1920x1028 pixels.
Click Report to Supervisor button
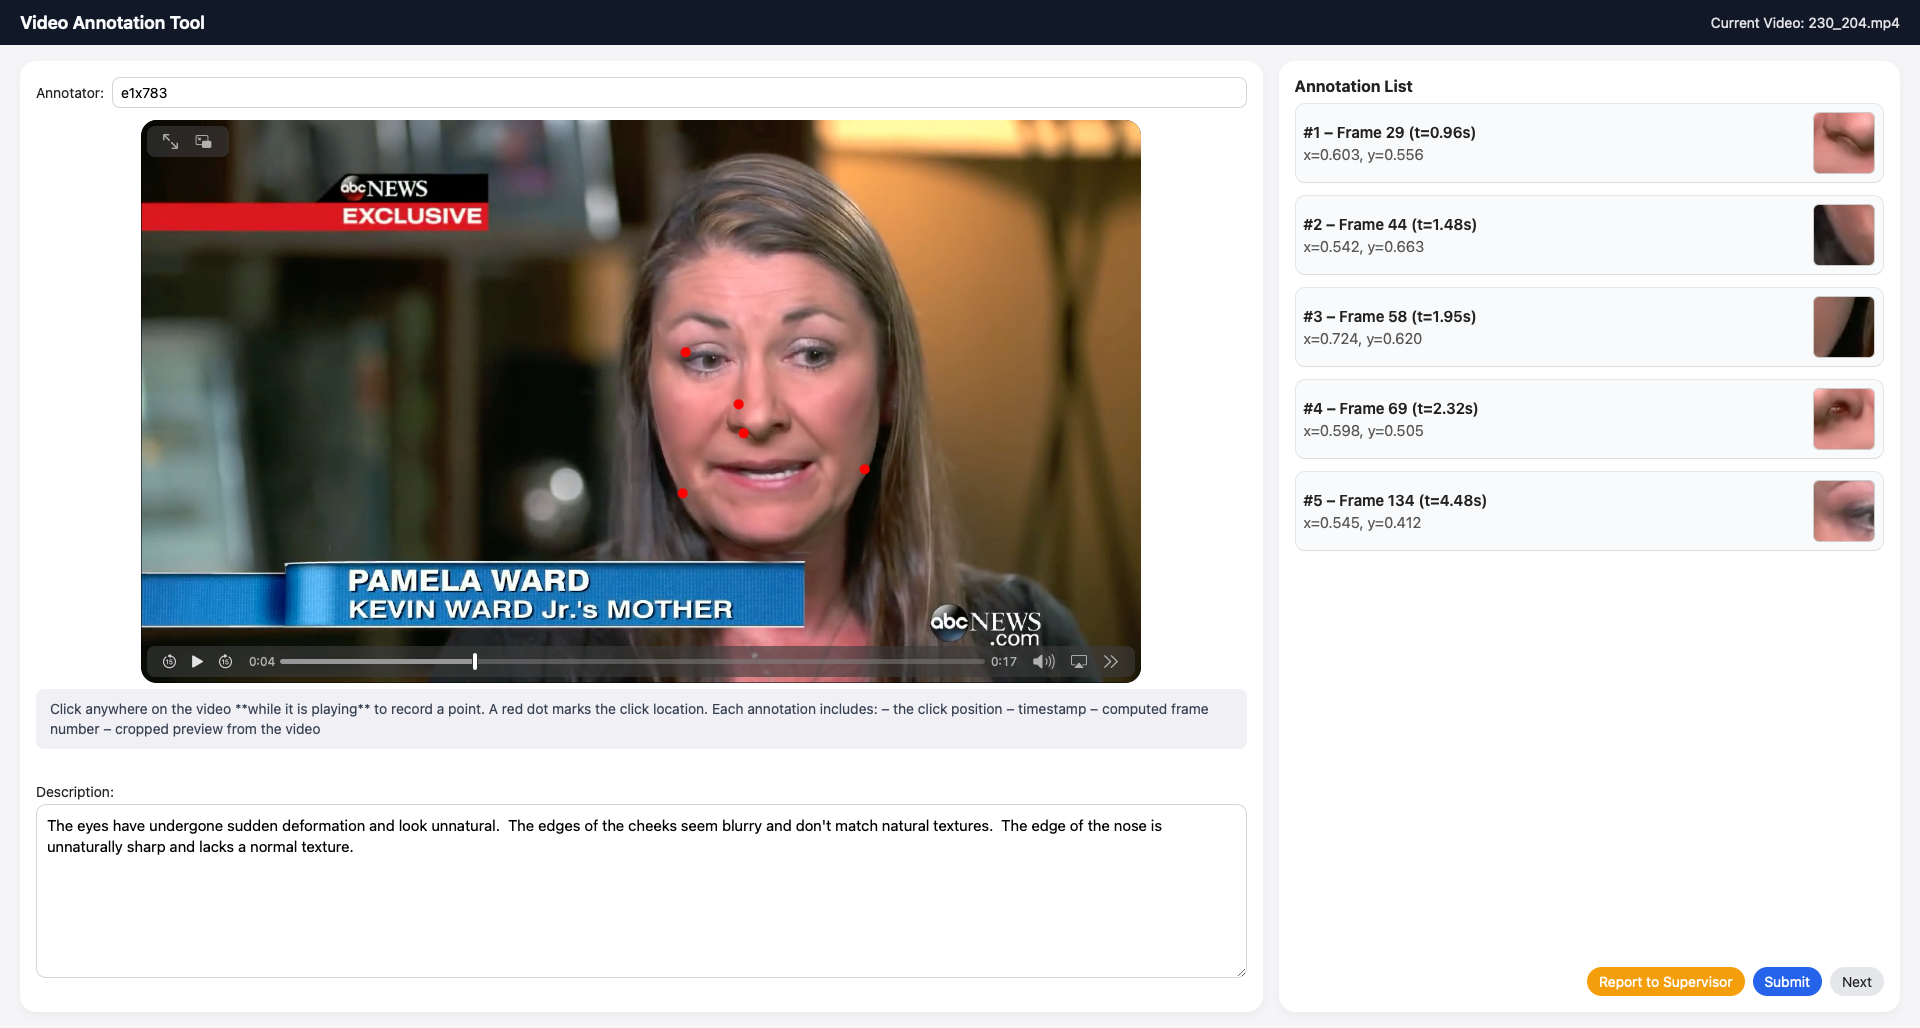[1665, 982]
